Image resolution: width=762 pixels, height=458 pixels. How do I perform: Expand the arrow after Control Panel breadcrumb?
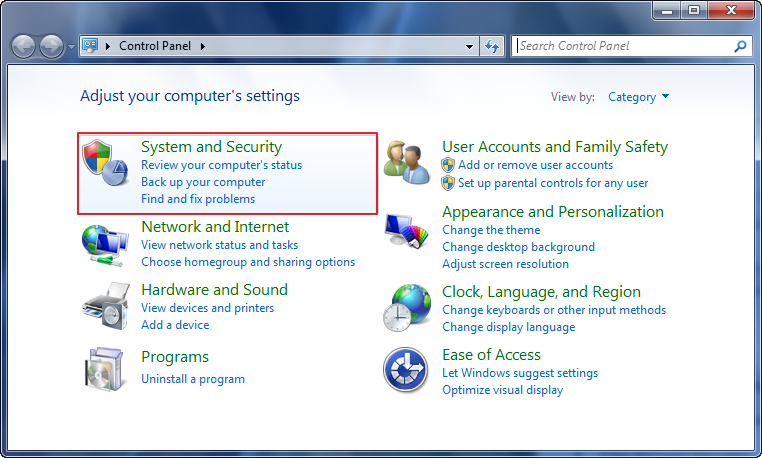coord(203,46)
